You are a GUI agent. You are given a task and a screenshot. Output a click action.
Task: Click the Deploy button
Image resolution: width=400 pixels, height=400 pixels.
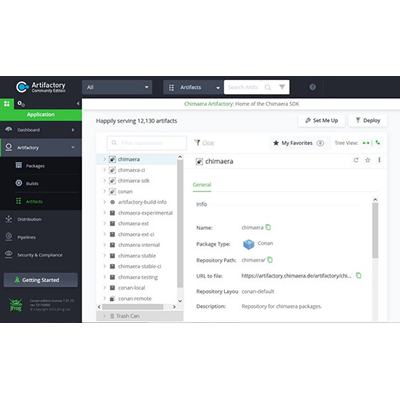(368, 120)
